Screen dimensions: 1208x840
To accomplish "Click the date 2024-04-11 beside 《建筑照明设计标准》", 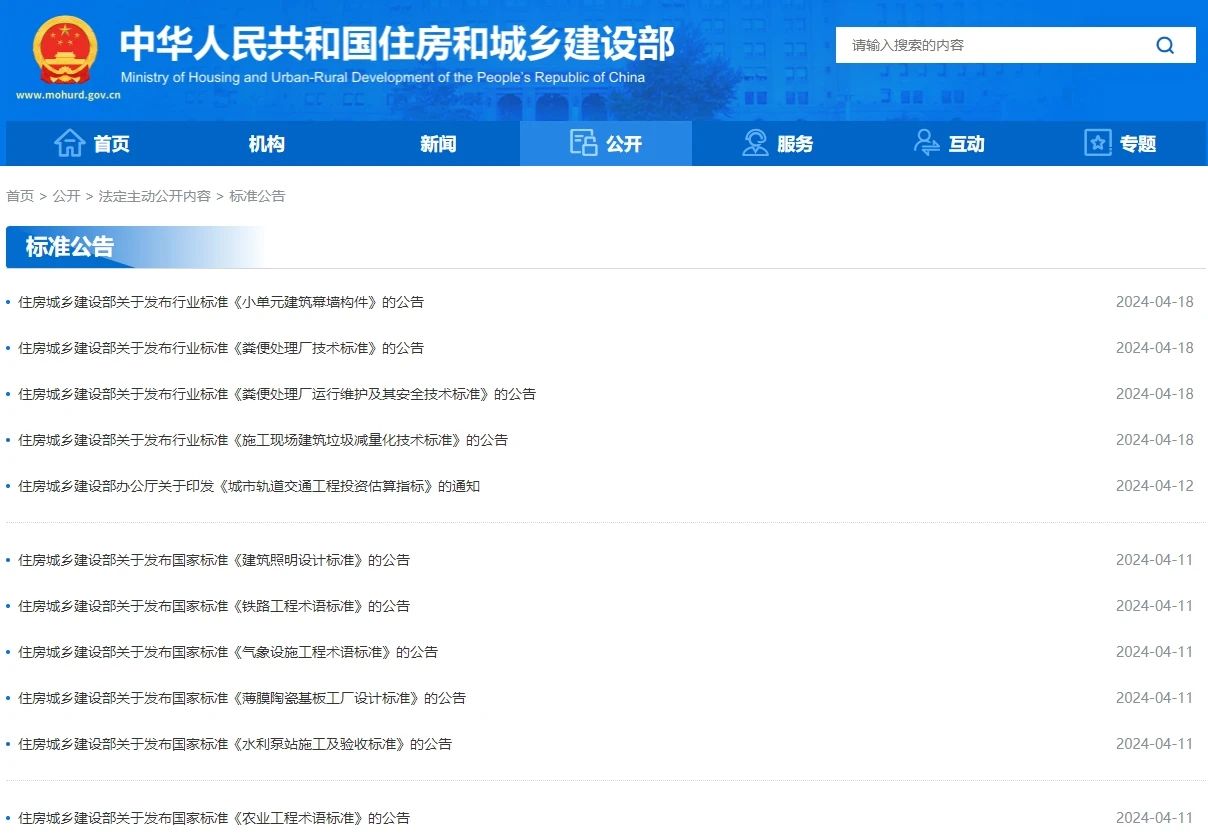I will pos(1155,560).
